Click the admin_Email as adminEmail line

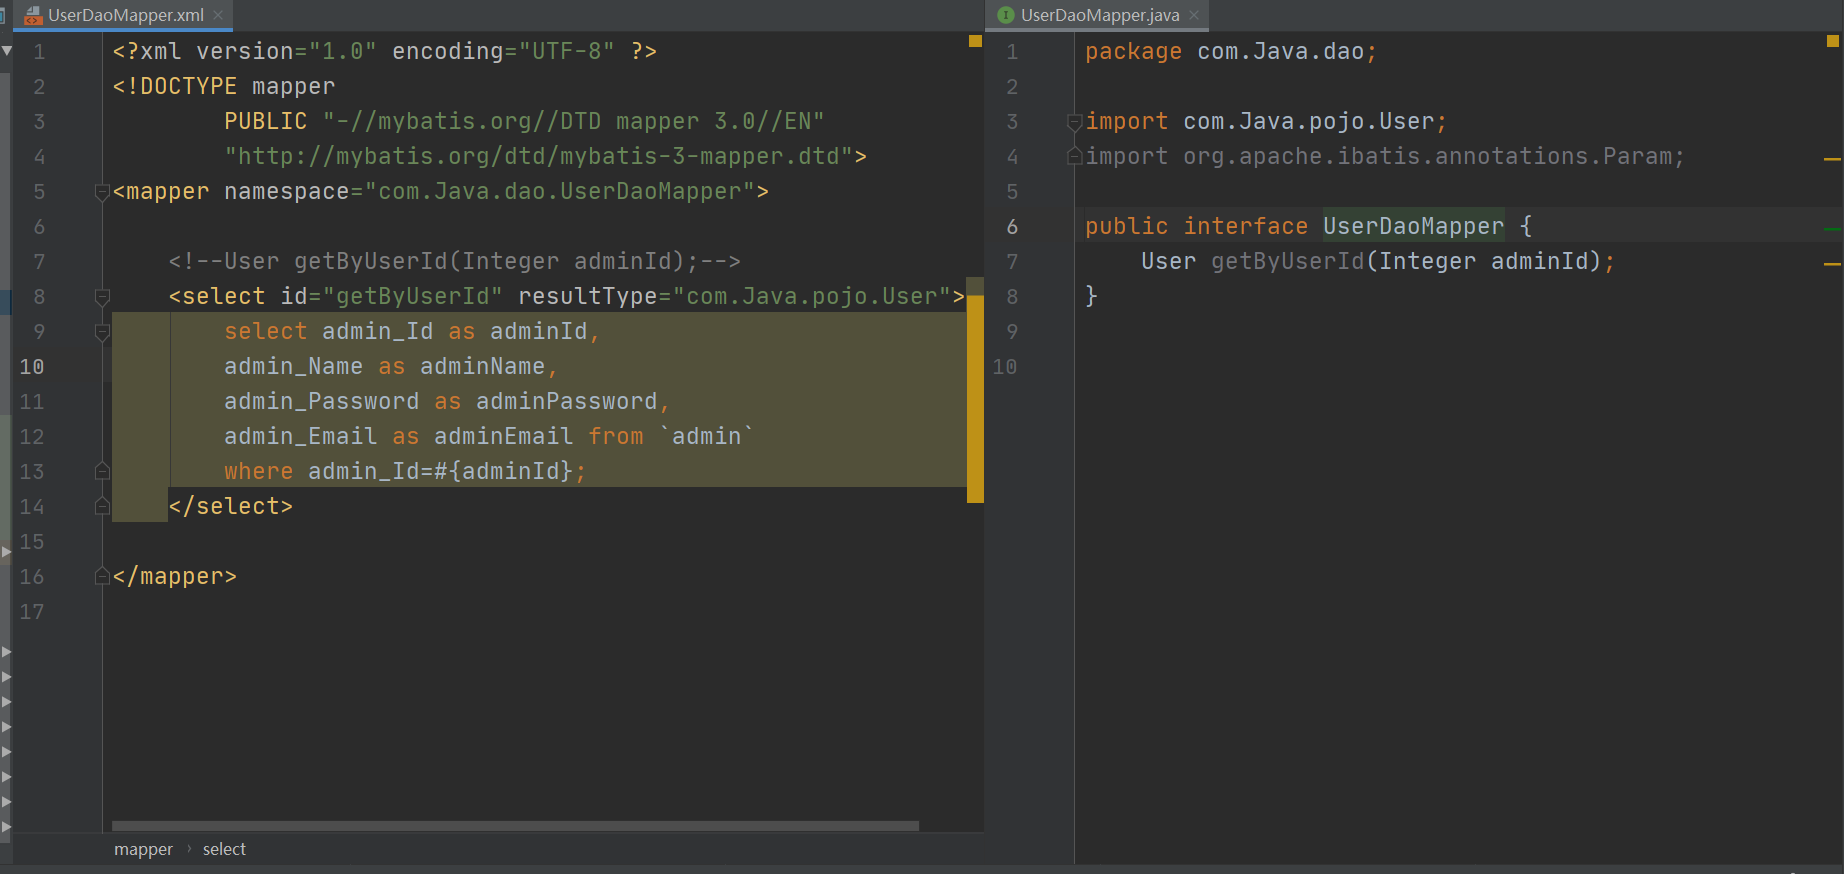click(489, 436)
